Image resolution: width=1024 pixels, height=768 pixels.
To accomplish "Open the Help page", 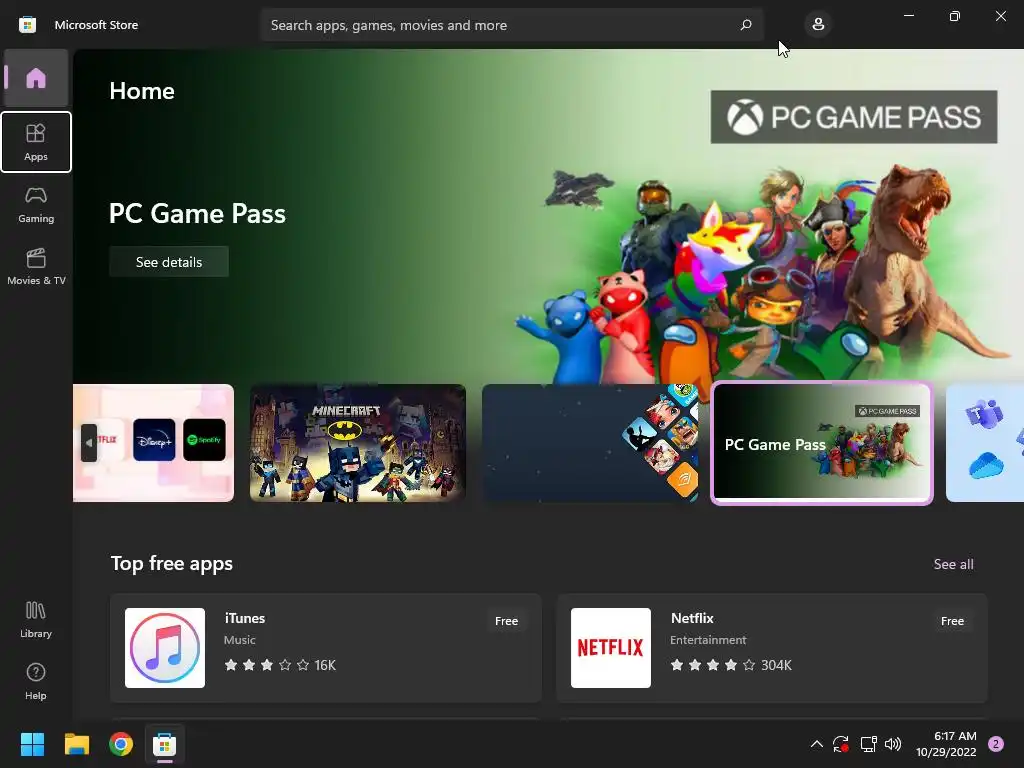I will [x=36, y=682].
